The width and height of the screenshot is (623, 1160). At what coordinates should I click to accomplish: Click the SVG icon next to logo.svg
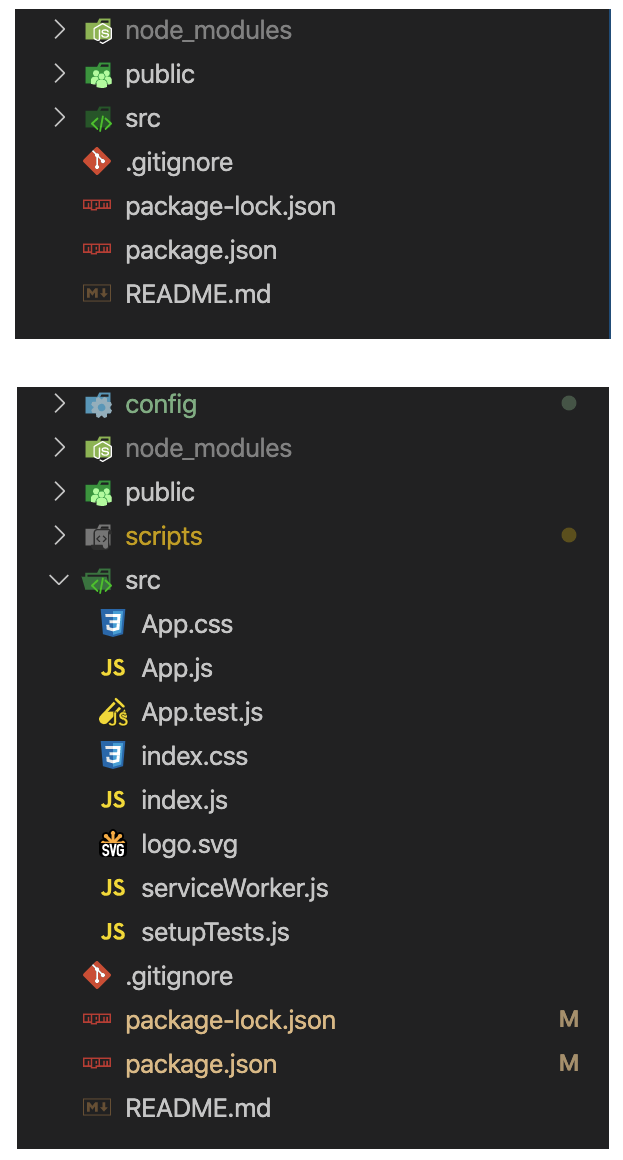point(112,844)
